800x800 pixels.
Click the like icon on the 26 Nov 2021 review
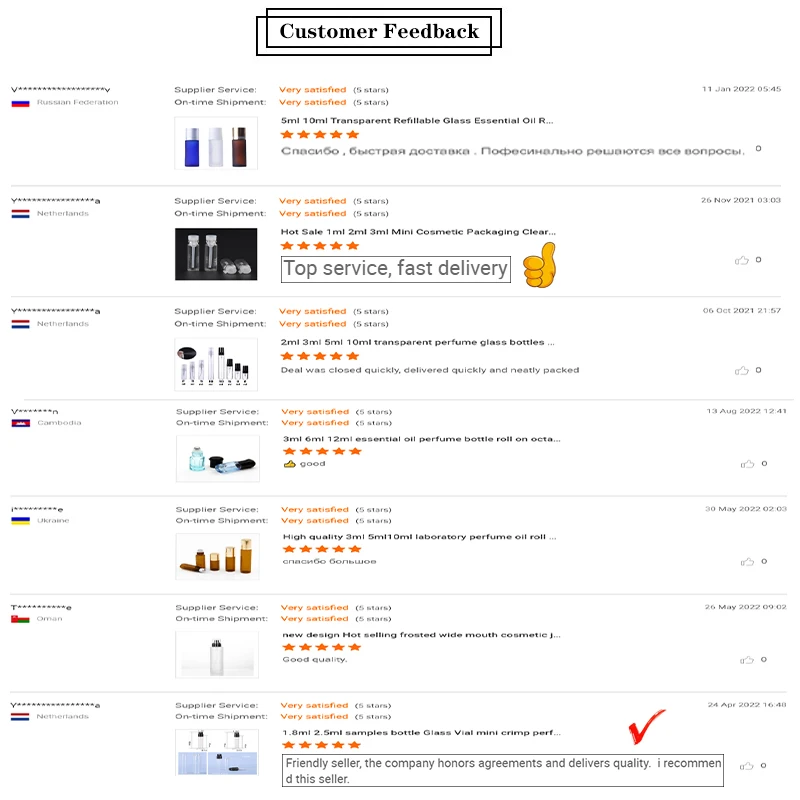click(741, 260)
